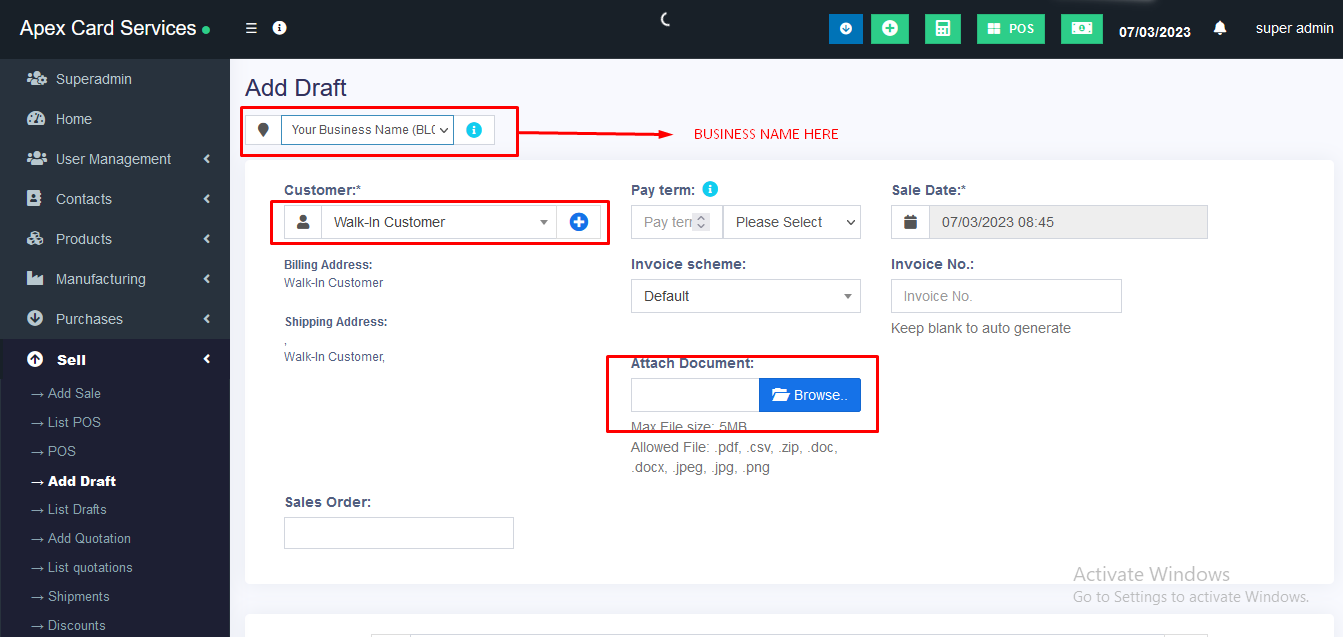
Task: Open the business location dropdown
Action: point(367,130)
